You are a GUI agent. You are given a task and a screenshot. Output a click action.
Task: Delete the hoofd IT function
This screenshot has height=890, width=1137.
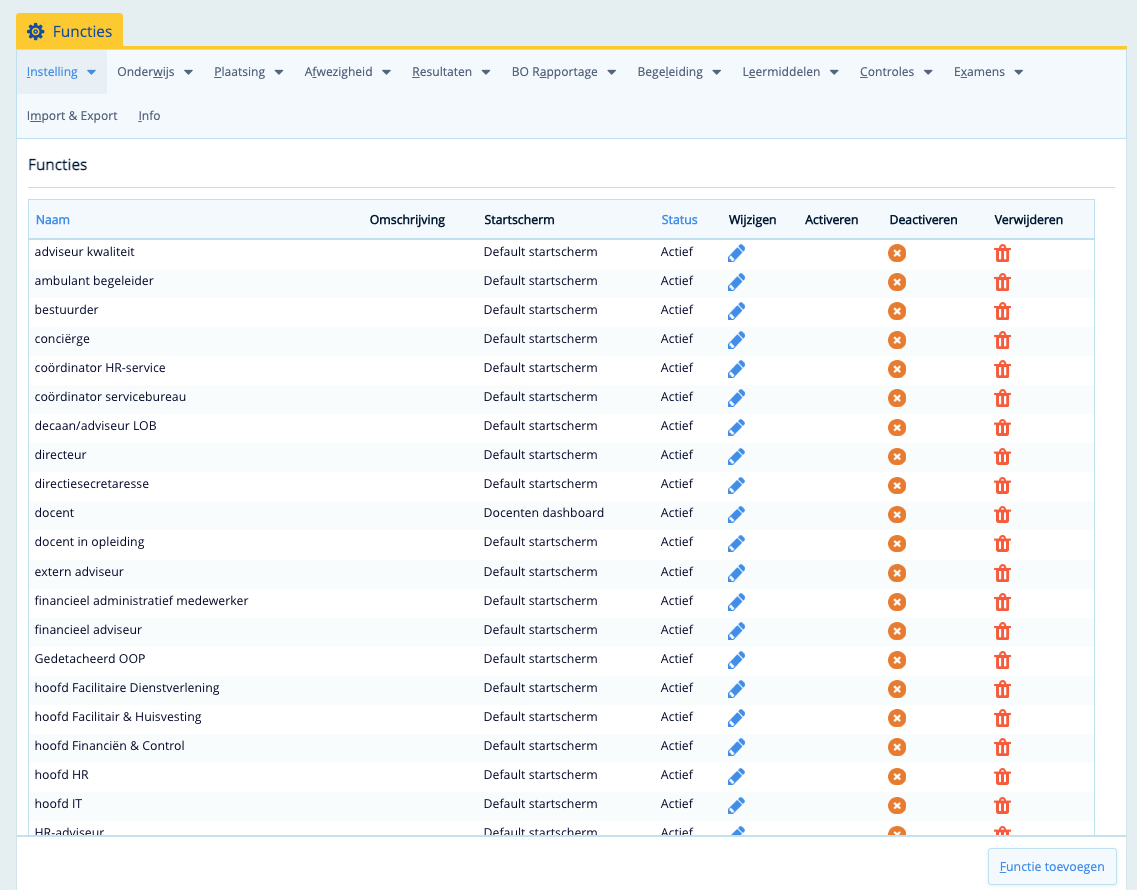tap(1002, 805)
